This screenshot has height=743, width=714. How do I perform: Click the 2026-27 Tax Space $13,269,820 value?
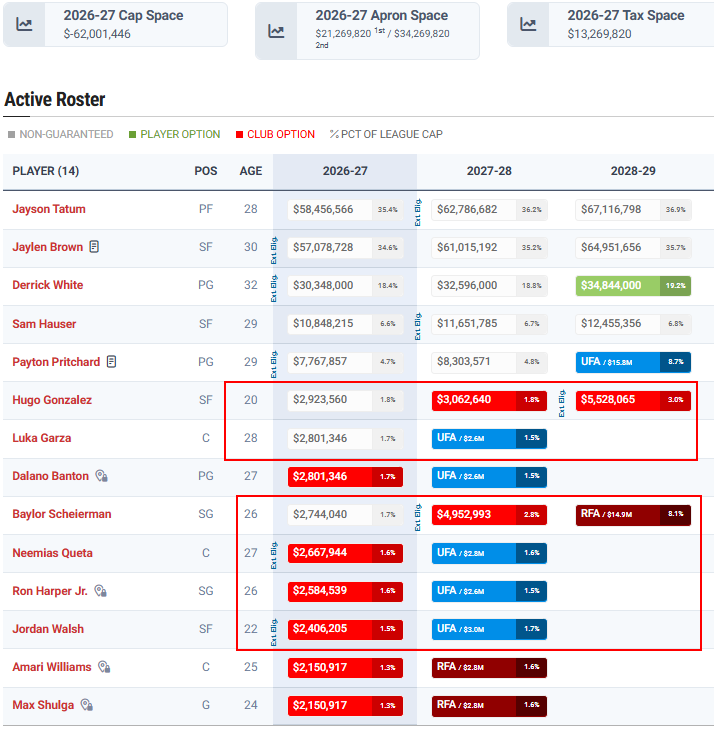pos(599,34)
